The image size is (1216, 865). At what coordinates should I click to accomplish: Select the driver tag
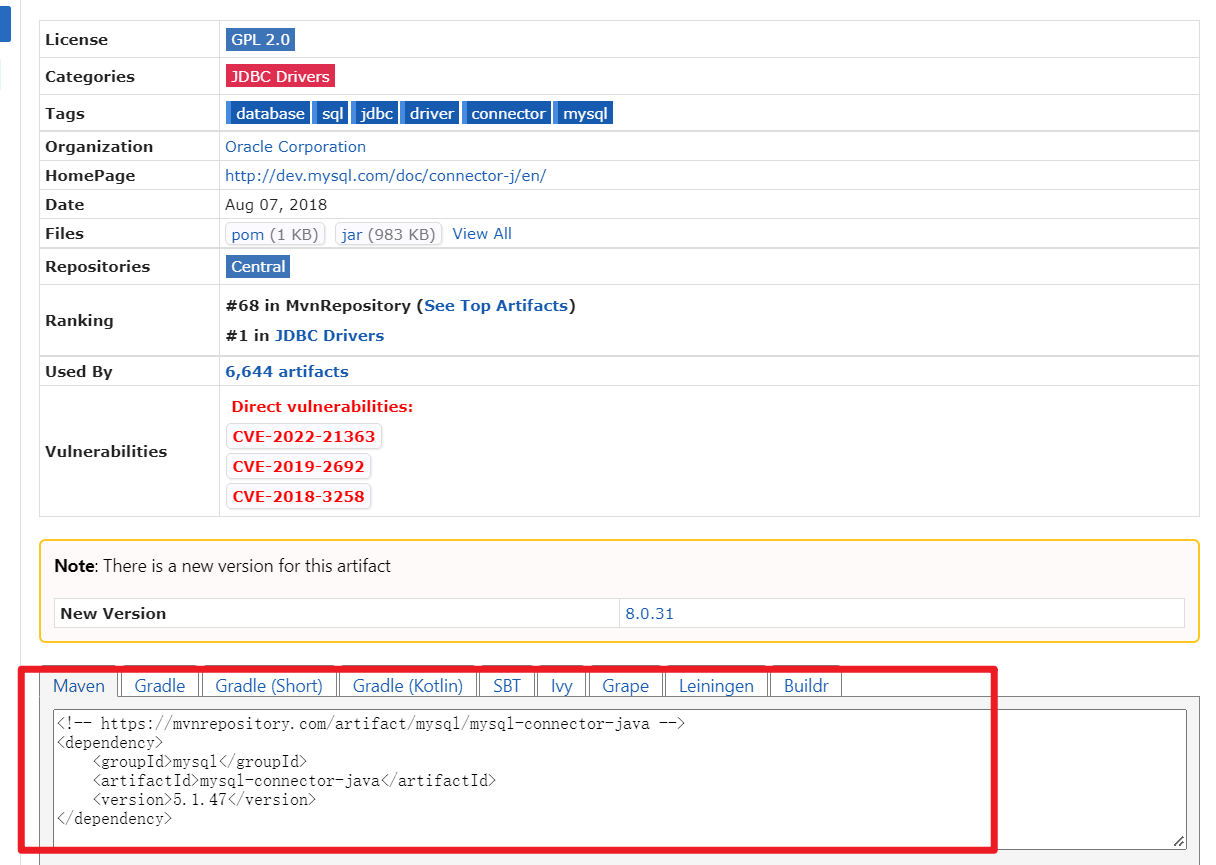[x=429, y=113]
